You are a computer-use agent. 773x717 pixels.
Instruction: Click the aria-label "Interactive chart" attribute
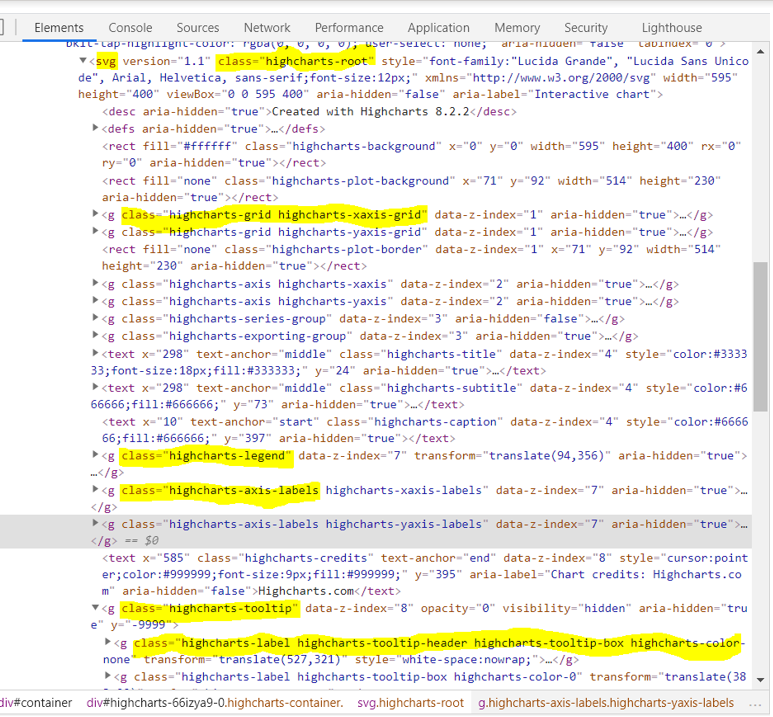click(555, 94)
